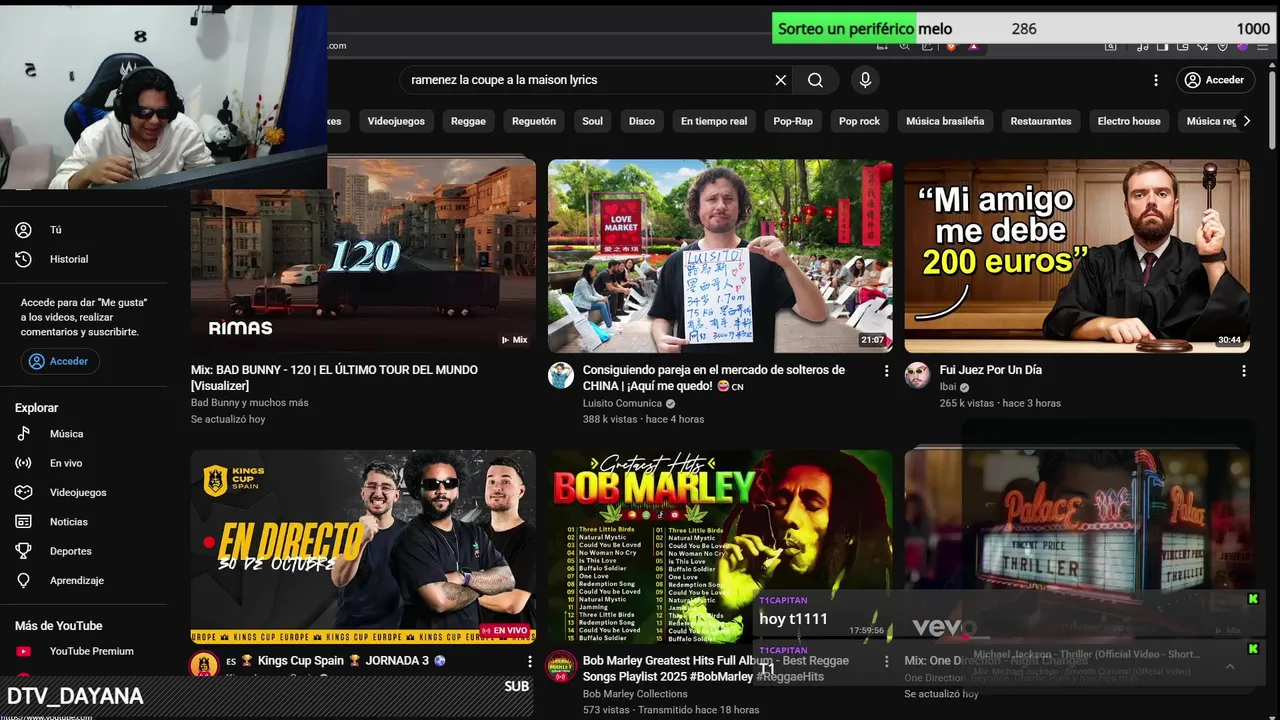This screenshot has width=1280, height=720.
Task: Click Acceder button in the sidebar
Action: pyautogui.click(x=59, y=361)
